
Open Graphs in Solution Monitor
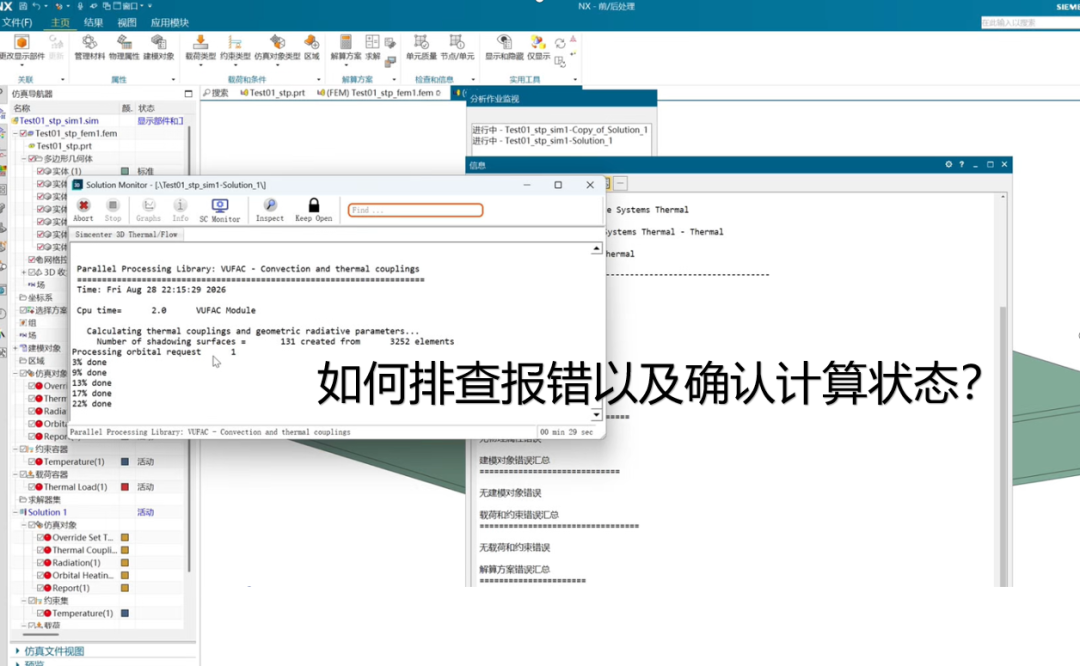(148, 210)
